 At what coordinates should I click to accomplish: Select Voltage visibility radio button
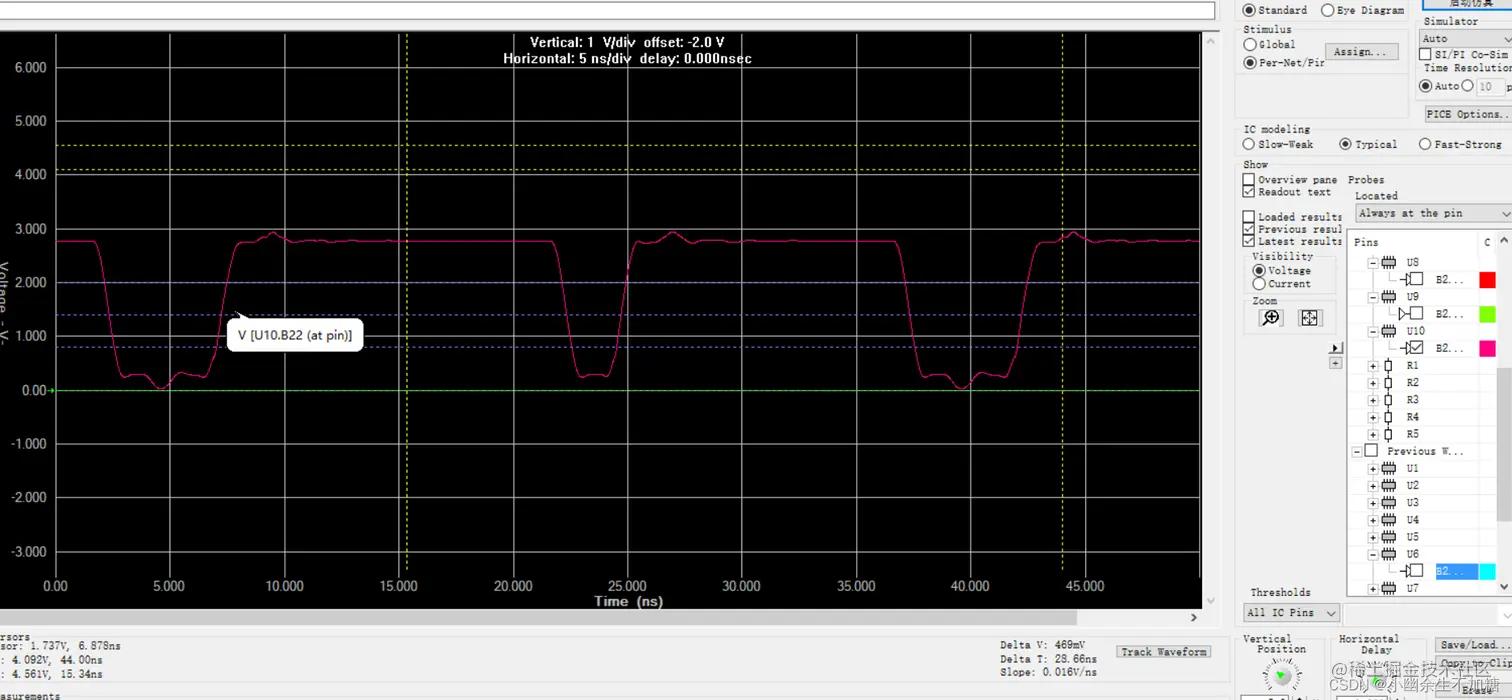coord(1259,271)
